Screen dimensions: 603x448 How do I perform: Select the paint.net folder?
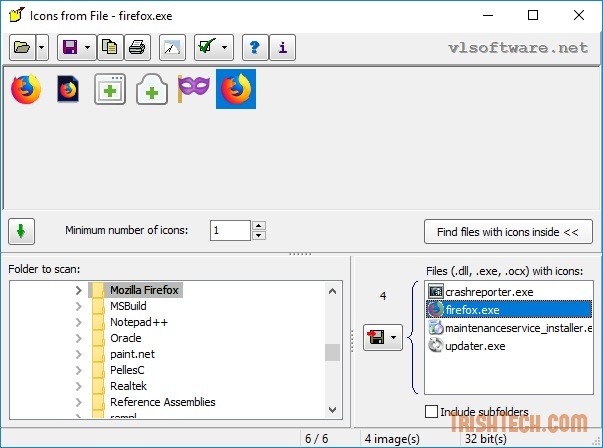coord(132,354)
